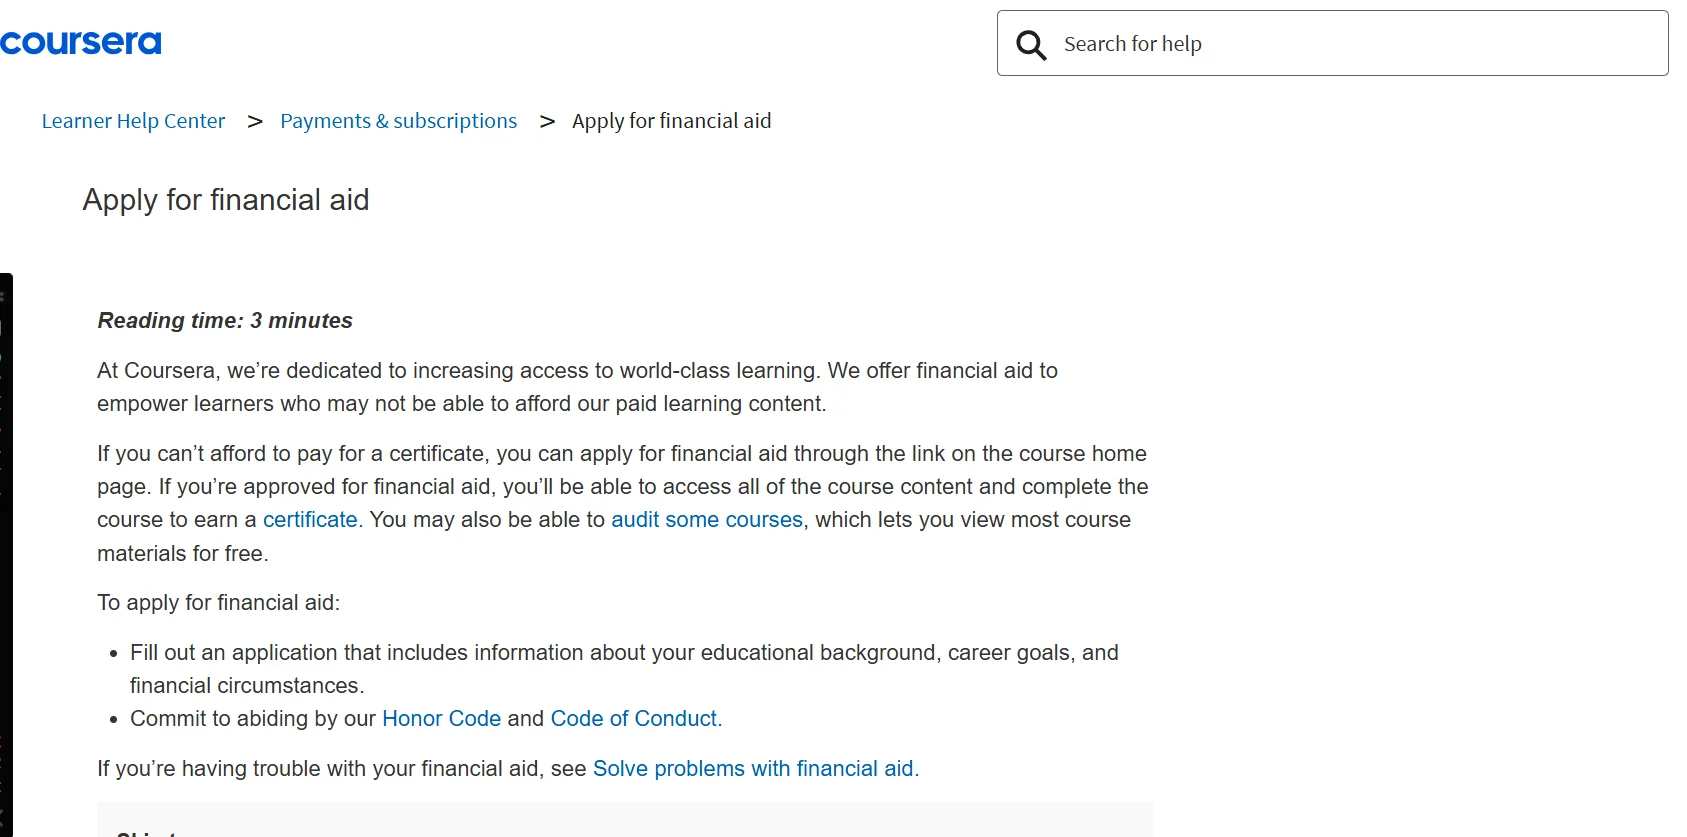Click the magnifying glass search icon
The image size is (1687, 837).
click(1030, 44)
